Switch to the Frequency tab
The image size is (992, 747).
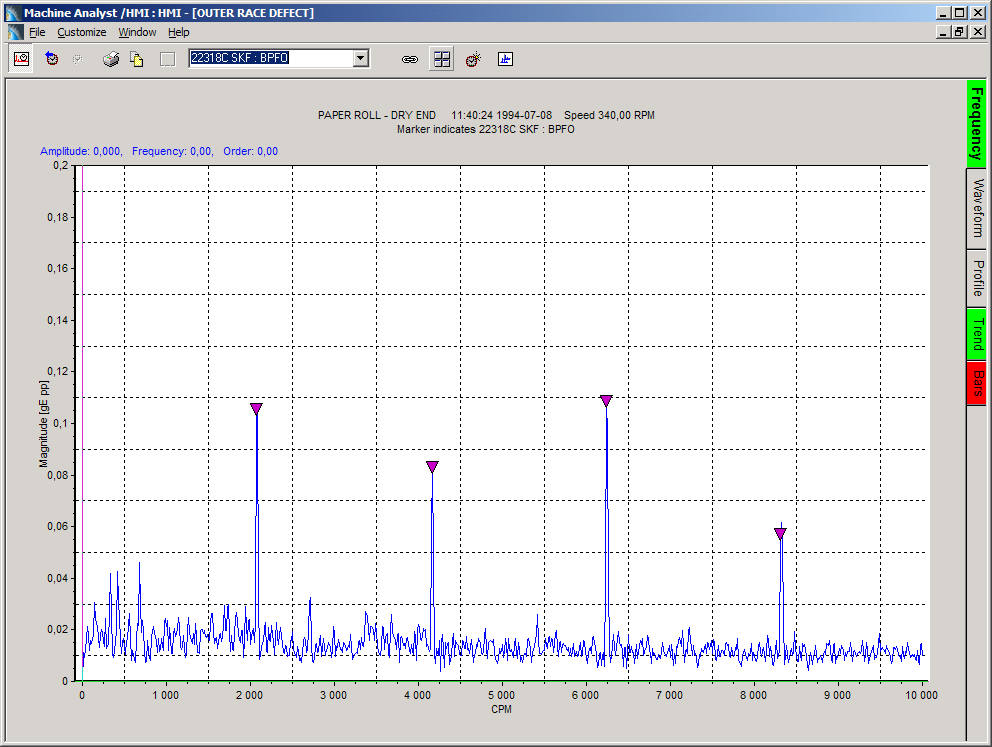point(976,124)
